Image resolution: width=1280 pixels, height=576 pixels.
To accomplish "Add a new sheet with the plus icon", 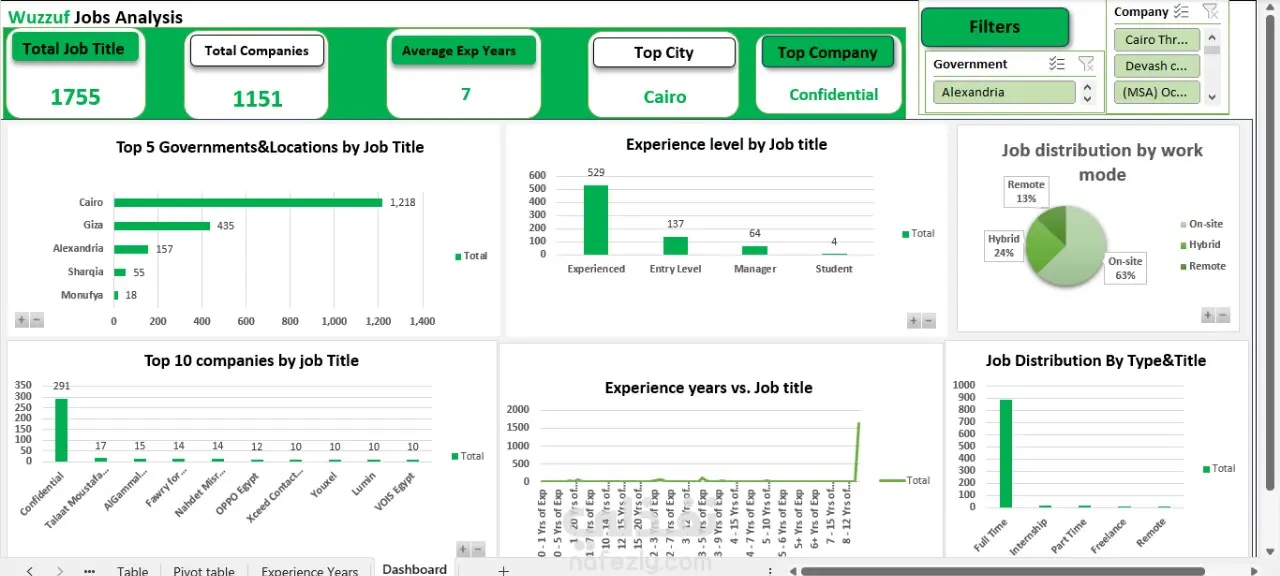I will click(x=503, y=570).
